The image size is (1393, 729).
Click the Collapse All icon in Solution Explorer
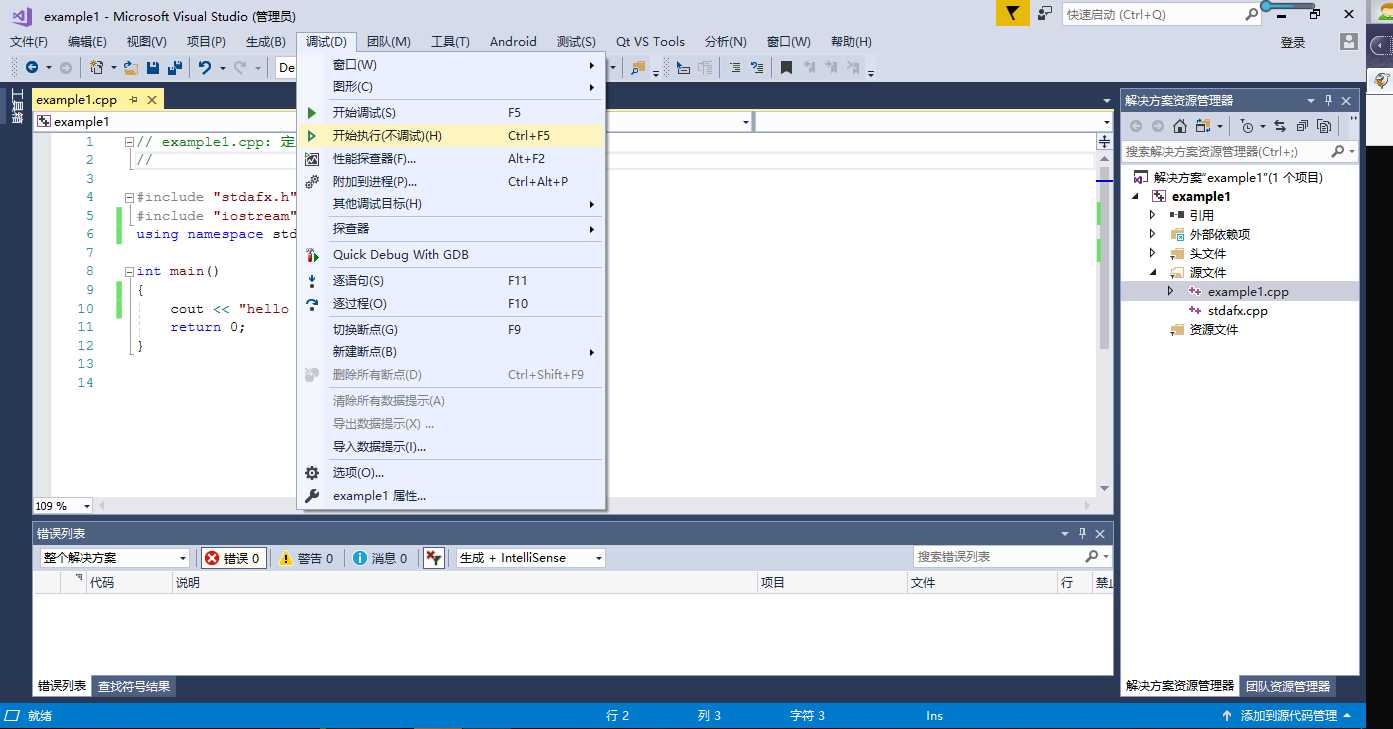pos(1302,126)
